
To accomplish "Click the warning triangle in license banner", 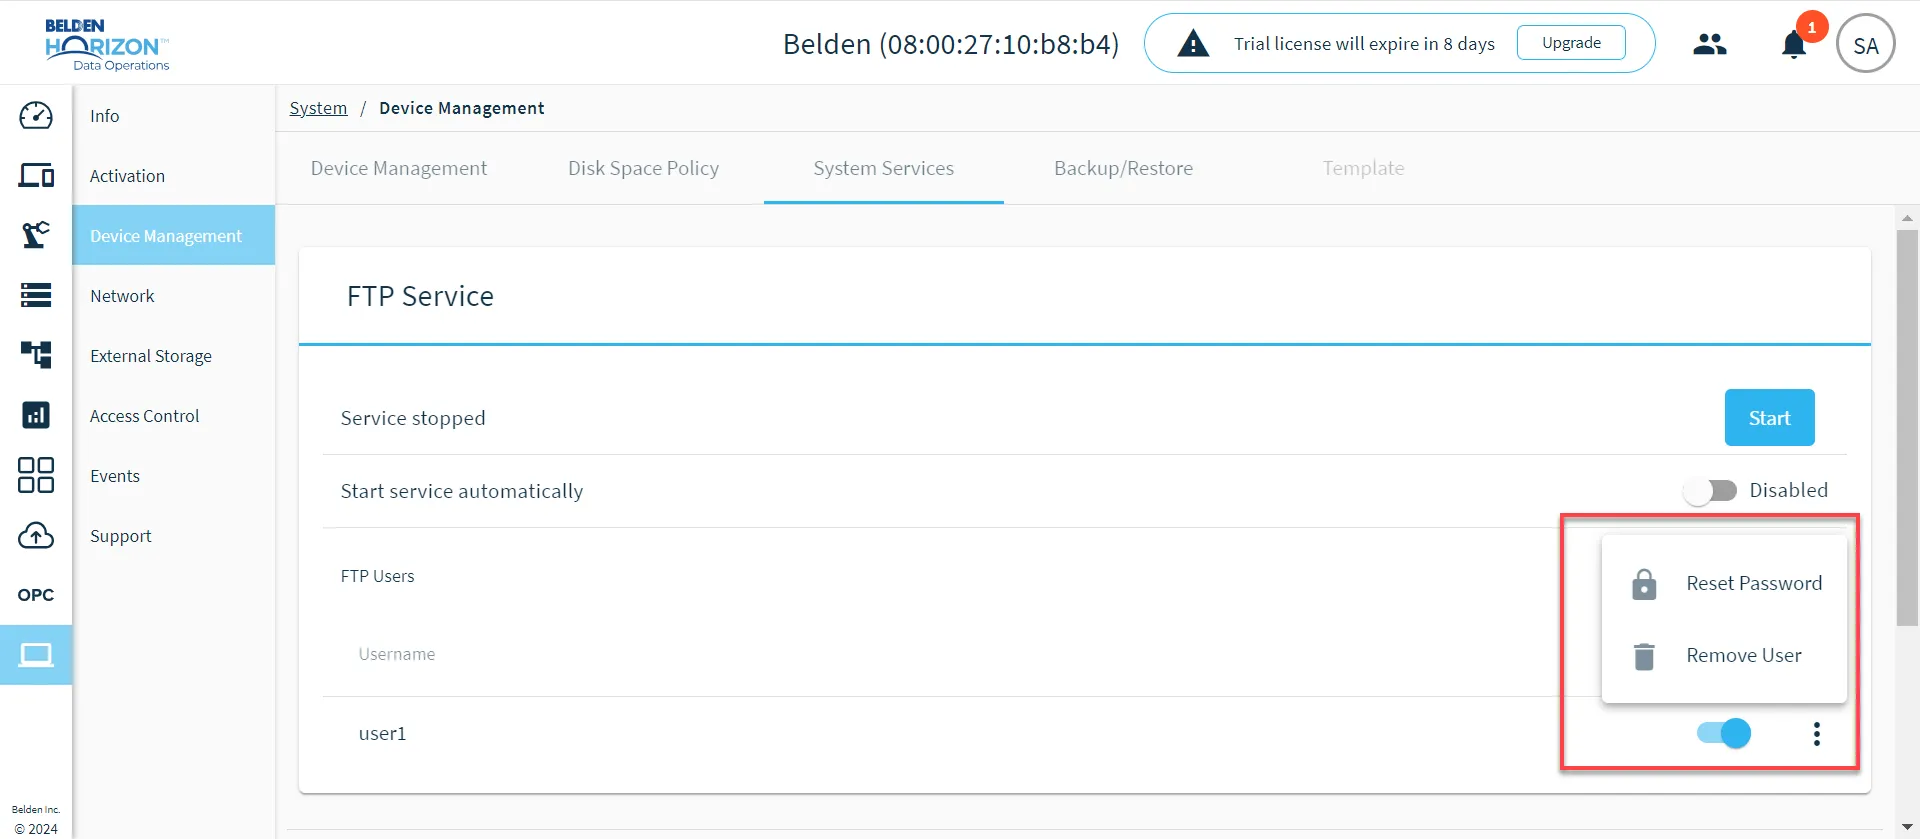I will pyautogui.click(x=1193, y=43).
